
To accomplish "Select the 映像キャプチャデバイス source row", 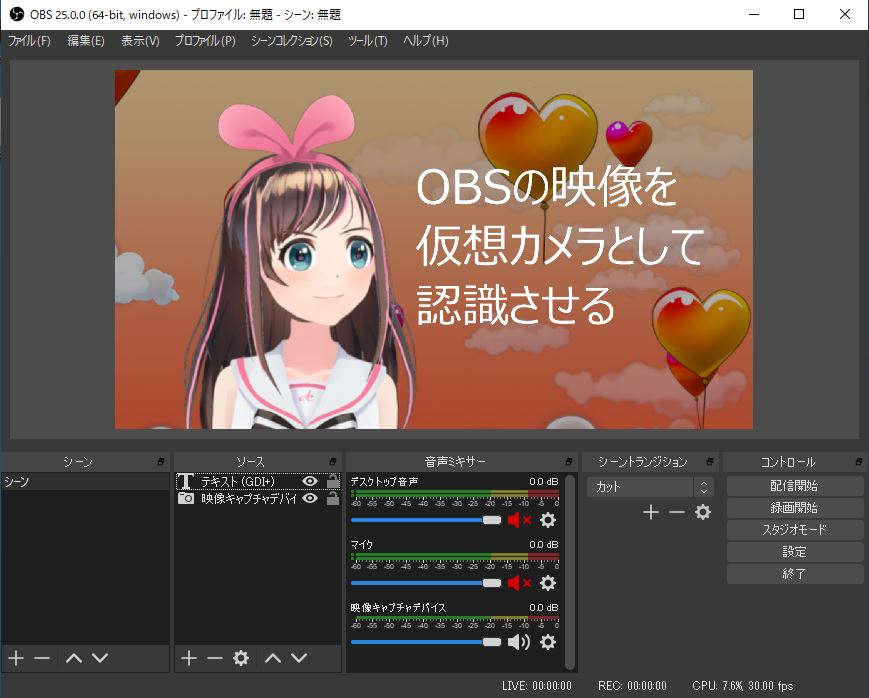I will (258, 498).
